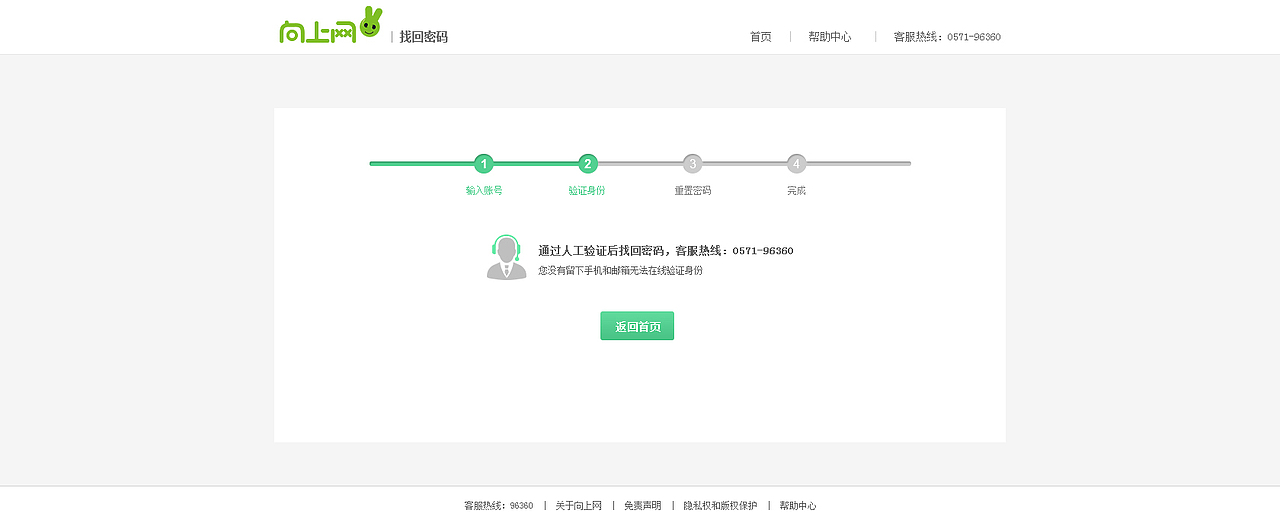The image size is (1280, 523).
Task: Click the customer service headset avatar icon
Action: pos(507,257)
